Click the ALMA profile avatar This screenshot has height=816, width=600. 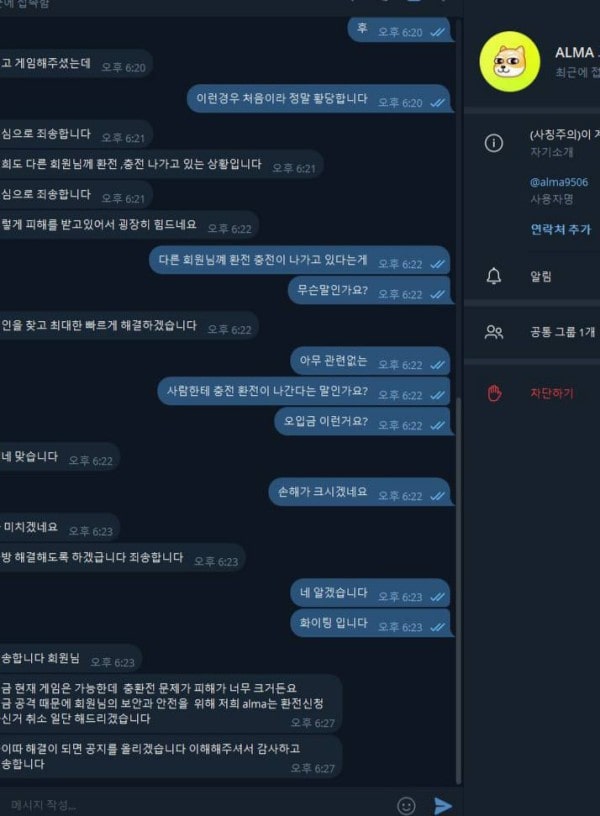tap(509, 61)
